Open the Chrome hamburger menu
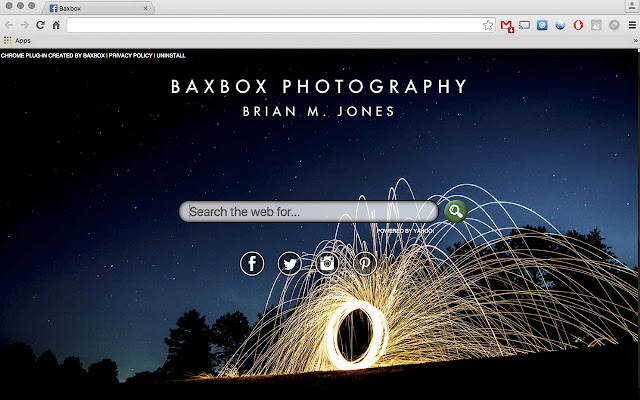The width and height of the screenshot is (640, 400). pos(632,25)
